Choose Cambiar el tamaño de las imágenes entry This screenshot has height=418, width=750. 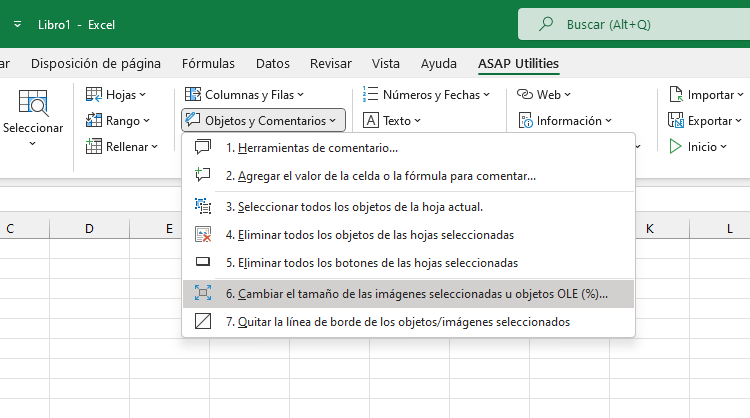(408, 294)
